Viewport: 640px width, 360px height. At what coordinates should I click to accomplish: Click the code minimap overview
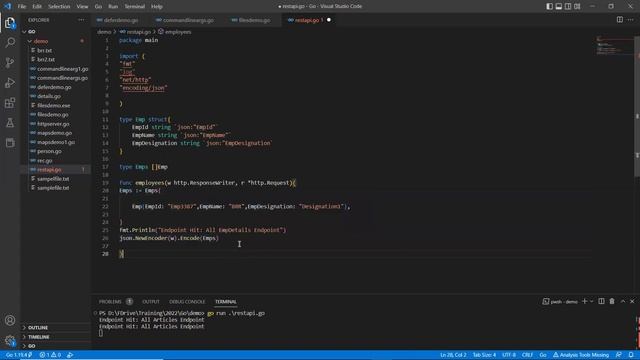pyautogui.click(x=614, y=46)
